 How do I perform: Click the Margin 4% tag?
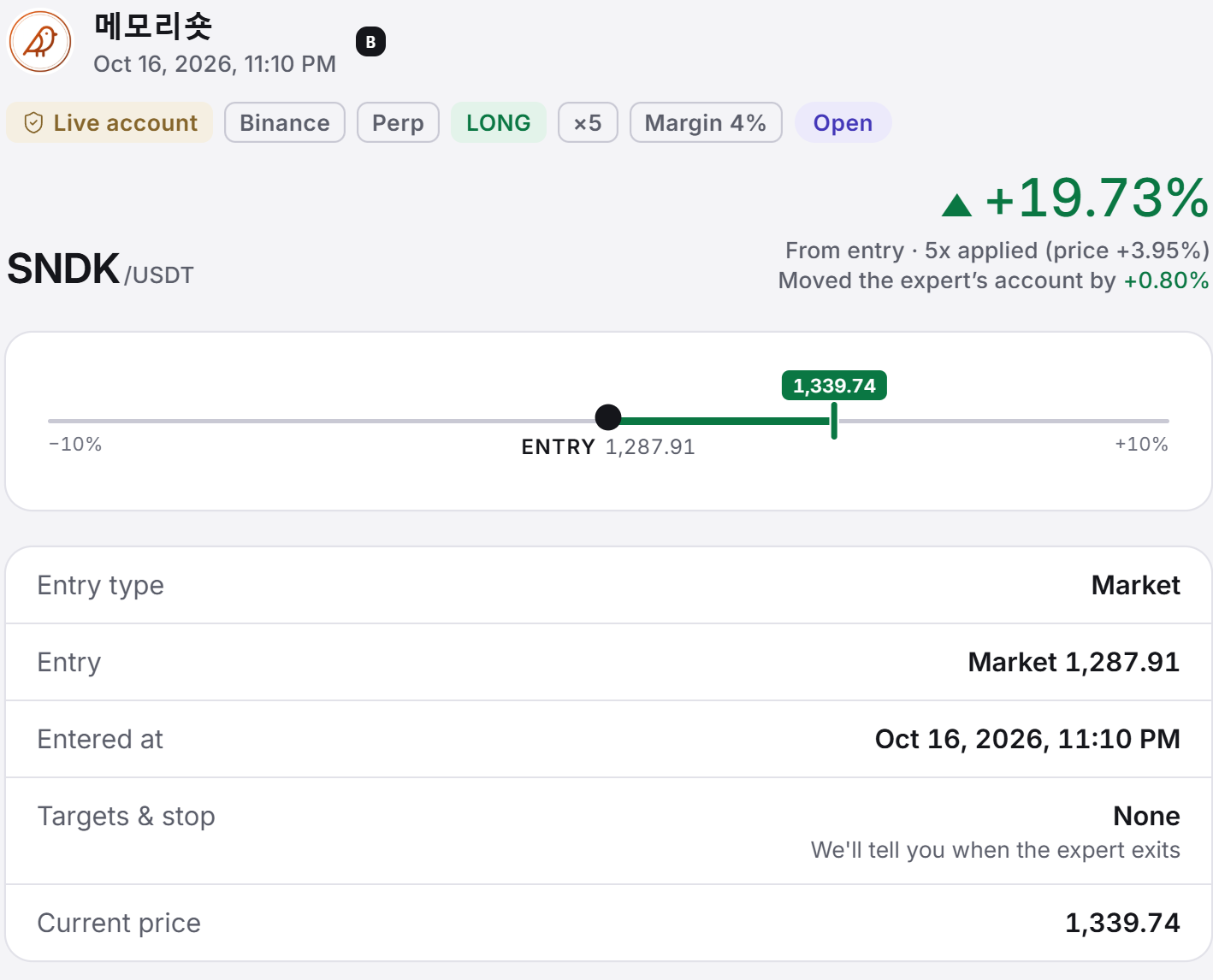[706, 123]
